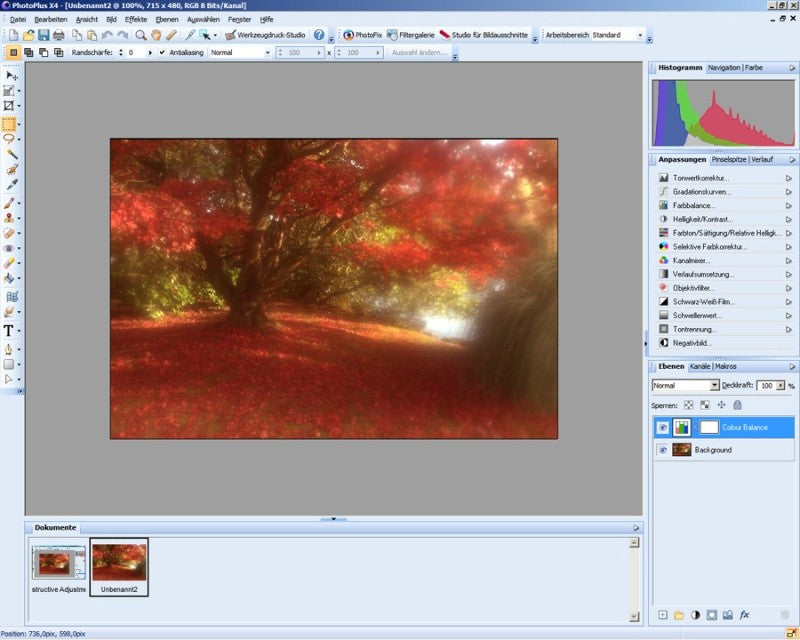Select the Paintbrush tool

coord(9,203)
